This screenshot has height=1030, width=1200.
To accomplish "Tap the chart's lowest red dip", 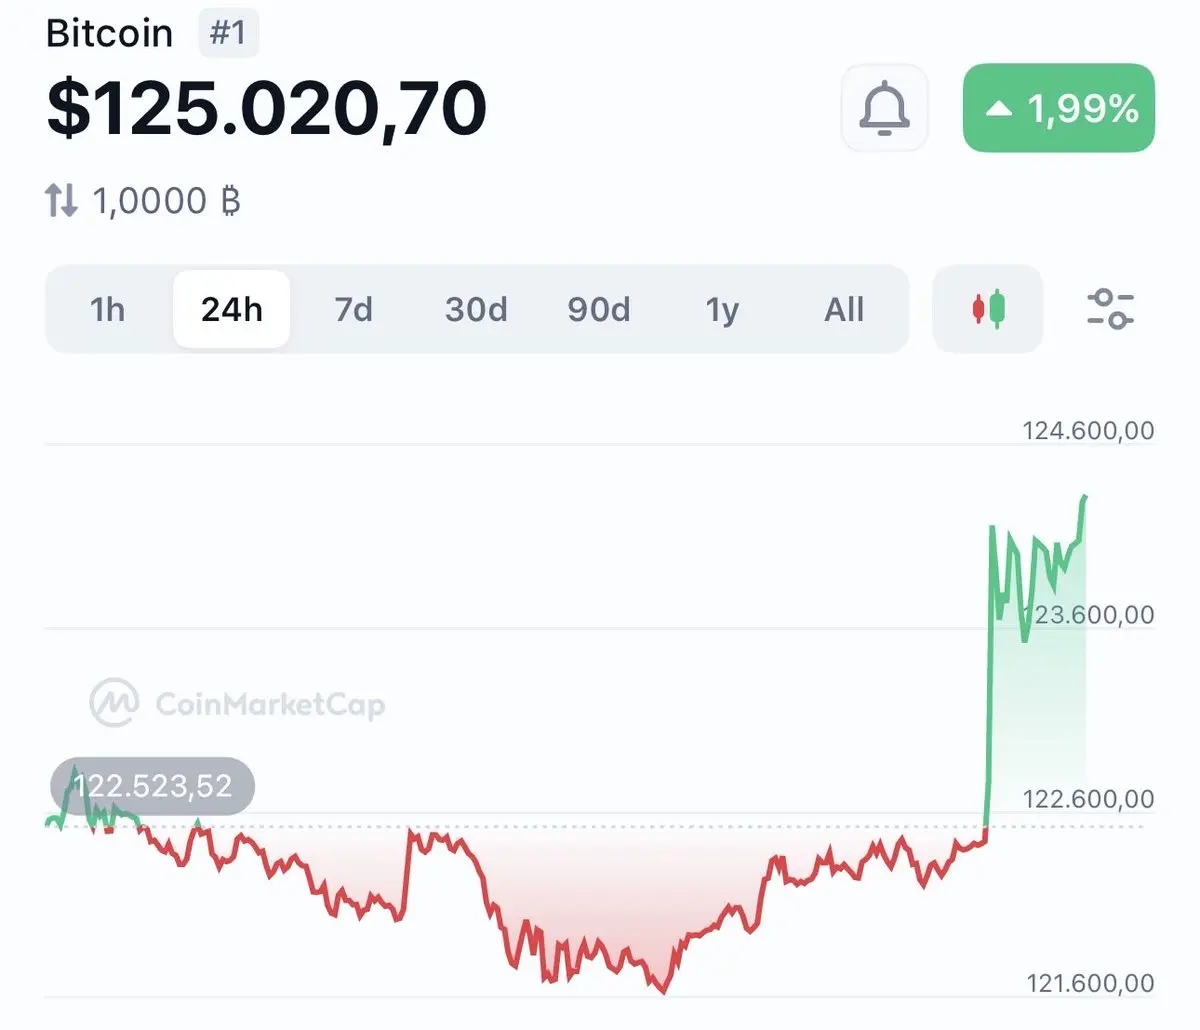I will click(662, 991).
